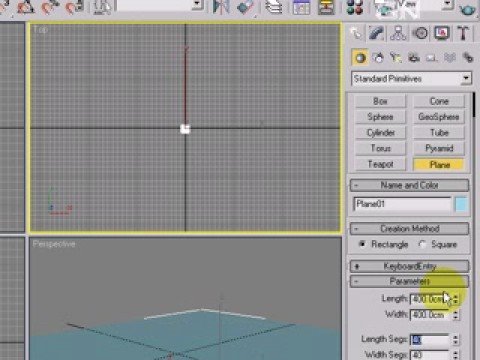Open the Utilities hammer tab
Viewport: 480px width, 360px height.
(x=463, y=33)
